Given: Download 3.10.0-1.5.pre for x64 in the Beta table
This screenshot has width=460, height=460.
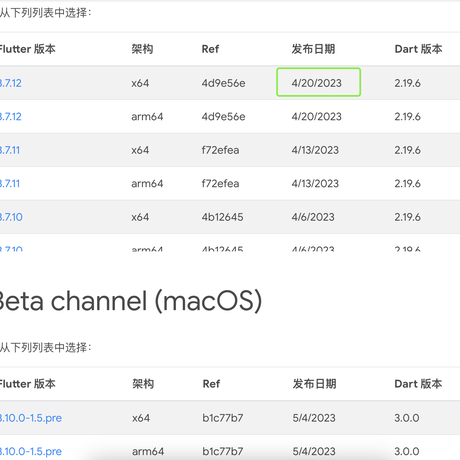Looking at the screenshot, I should (31, 418).
